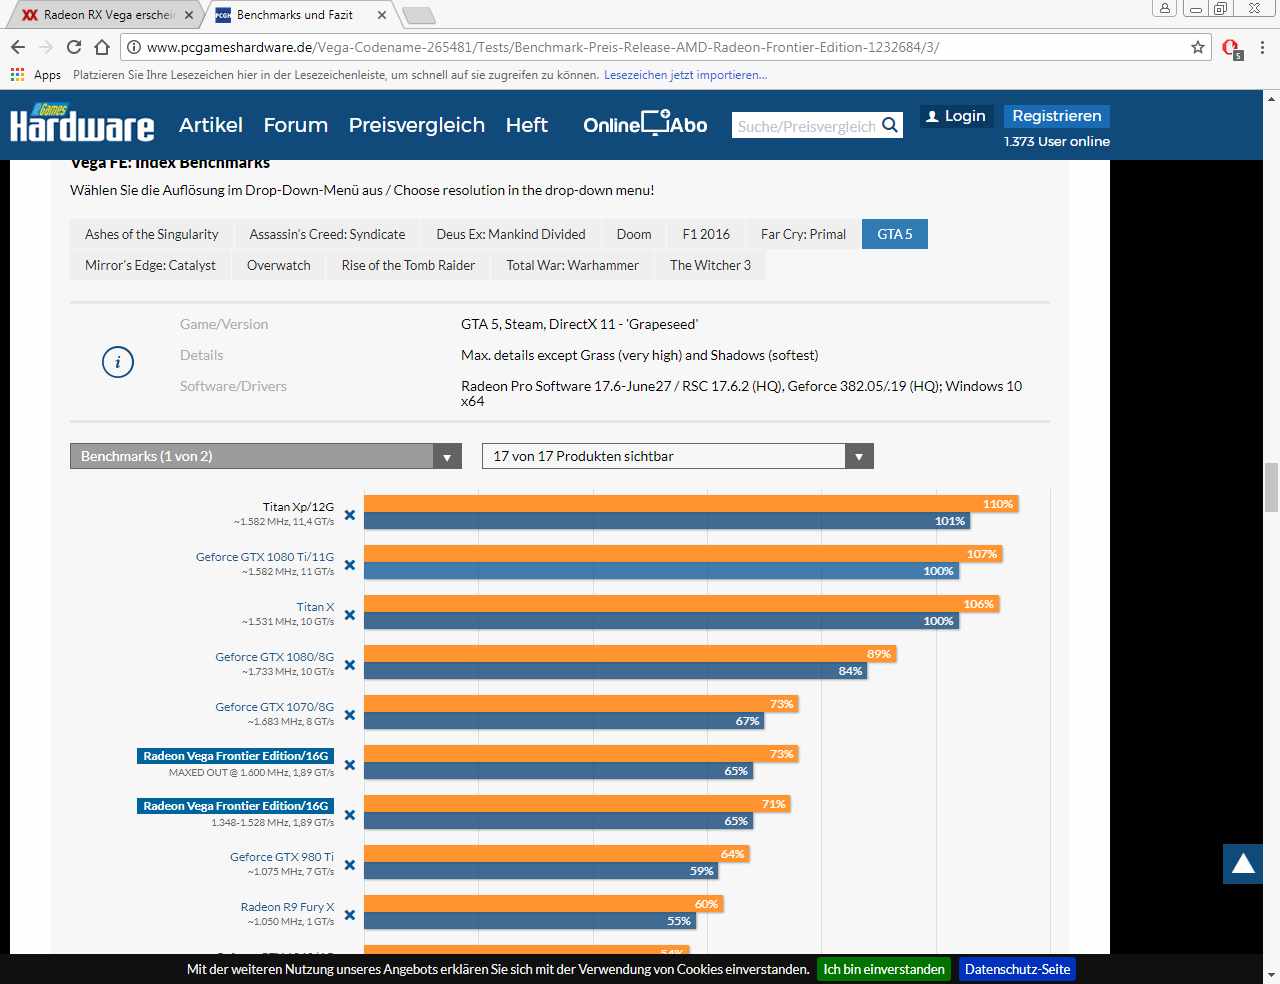Open a new browser tab
This screenshot has width=1280, height=984.
click(x=418, y=15)
